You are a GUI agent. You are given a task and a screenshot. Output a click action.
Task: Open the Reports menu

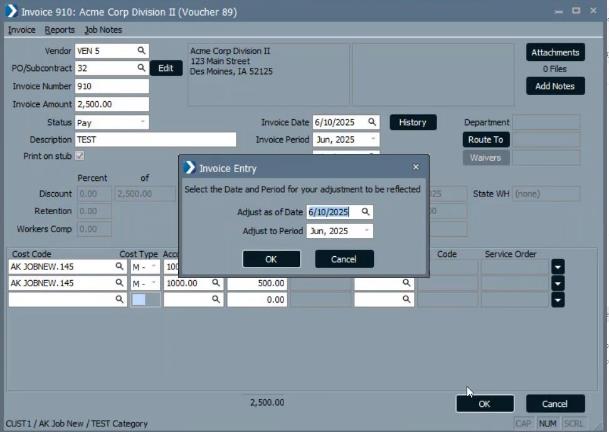click(x=59, y=30)
